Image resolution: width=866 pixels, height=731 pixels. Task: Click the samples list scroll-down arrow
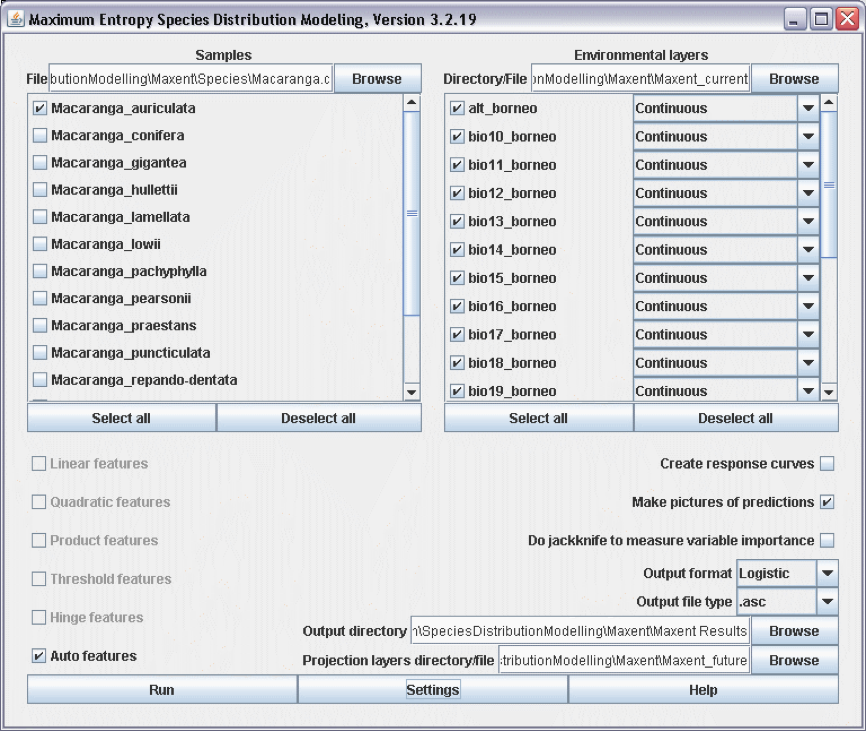(x=412, y=392)
